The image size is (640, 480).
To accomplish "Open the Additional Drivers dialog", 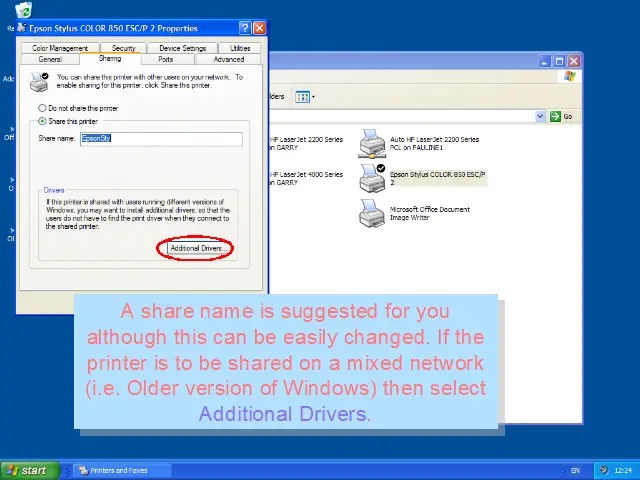I will point(198,248).
